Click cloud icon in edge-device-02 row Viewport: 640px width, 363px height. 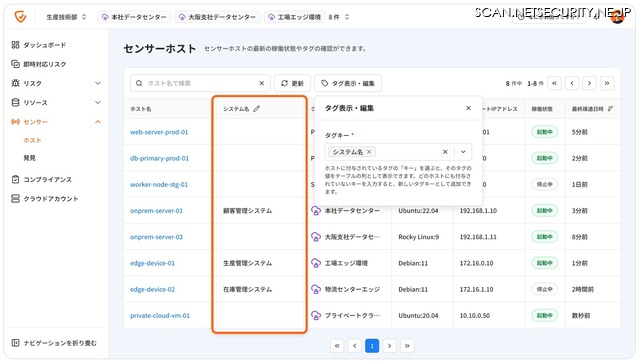click(x=316, y=290)
